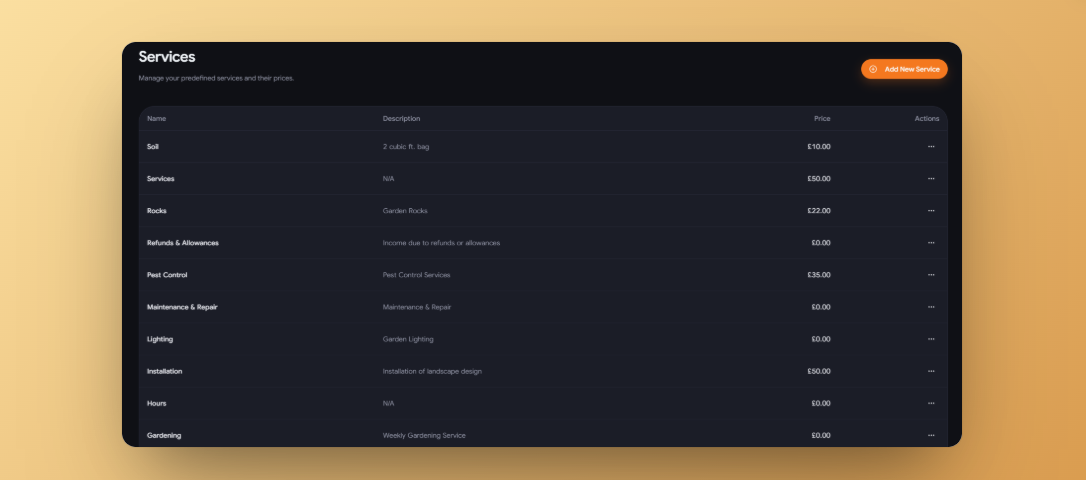This screenshot has height=480, width=1086.
Task: Click the Name column header
Action: (x=157, y=118)
